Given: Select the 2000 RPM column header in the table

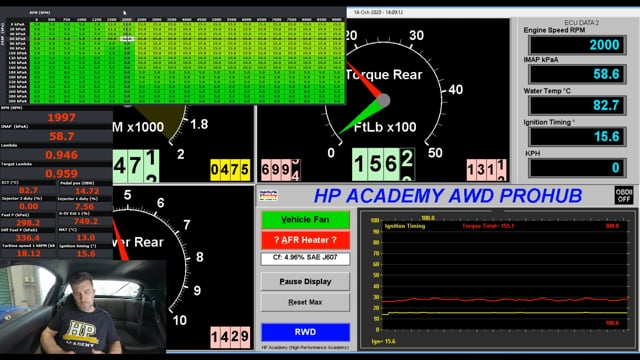Looking at the screenshot, I should coord(127,19).
